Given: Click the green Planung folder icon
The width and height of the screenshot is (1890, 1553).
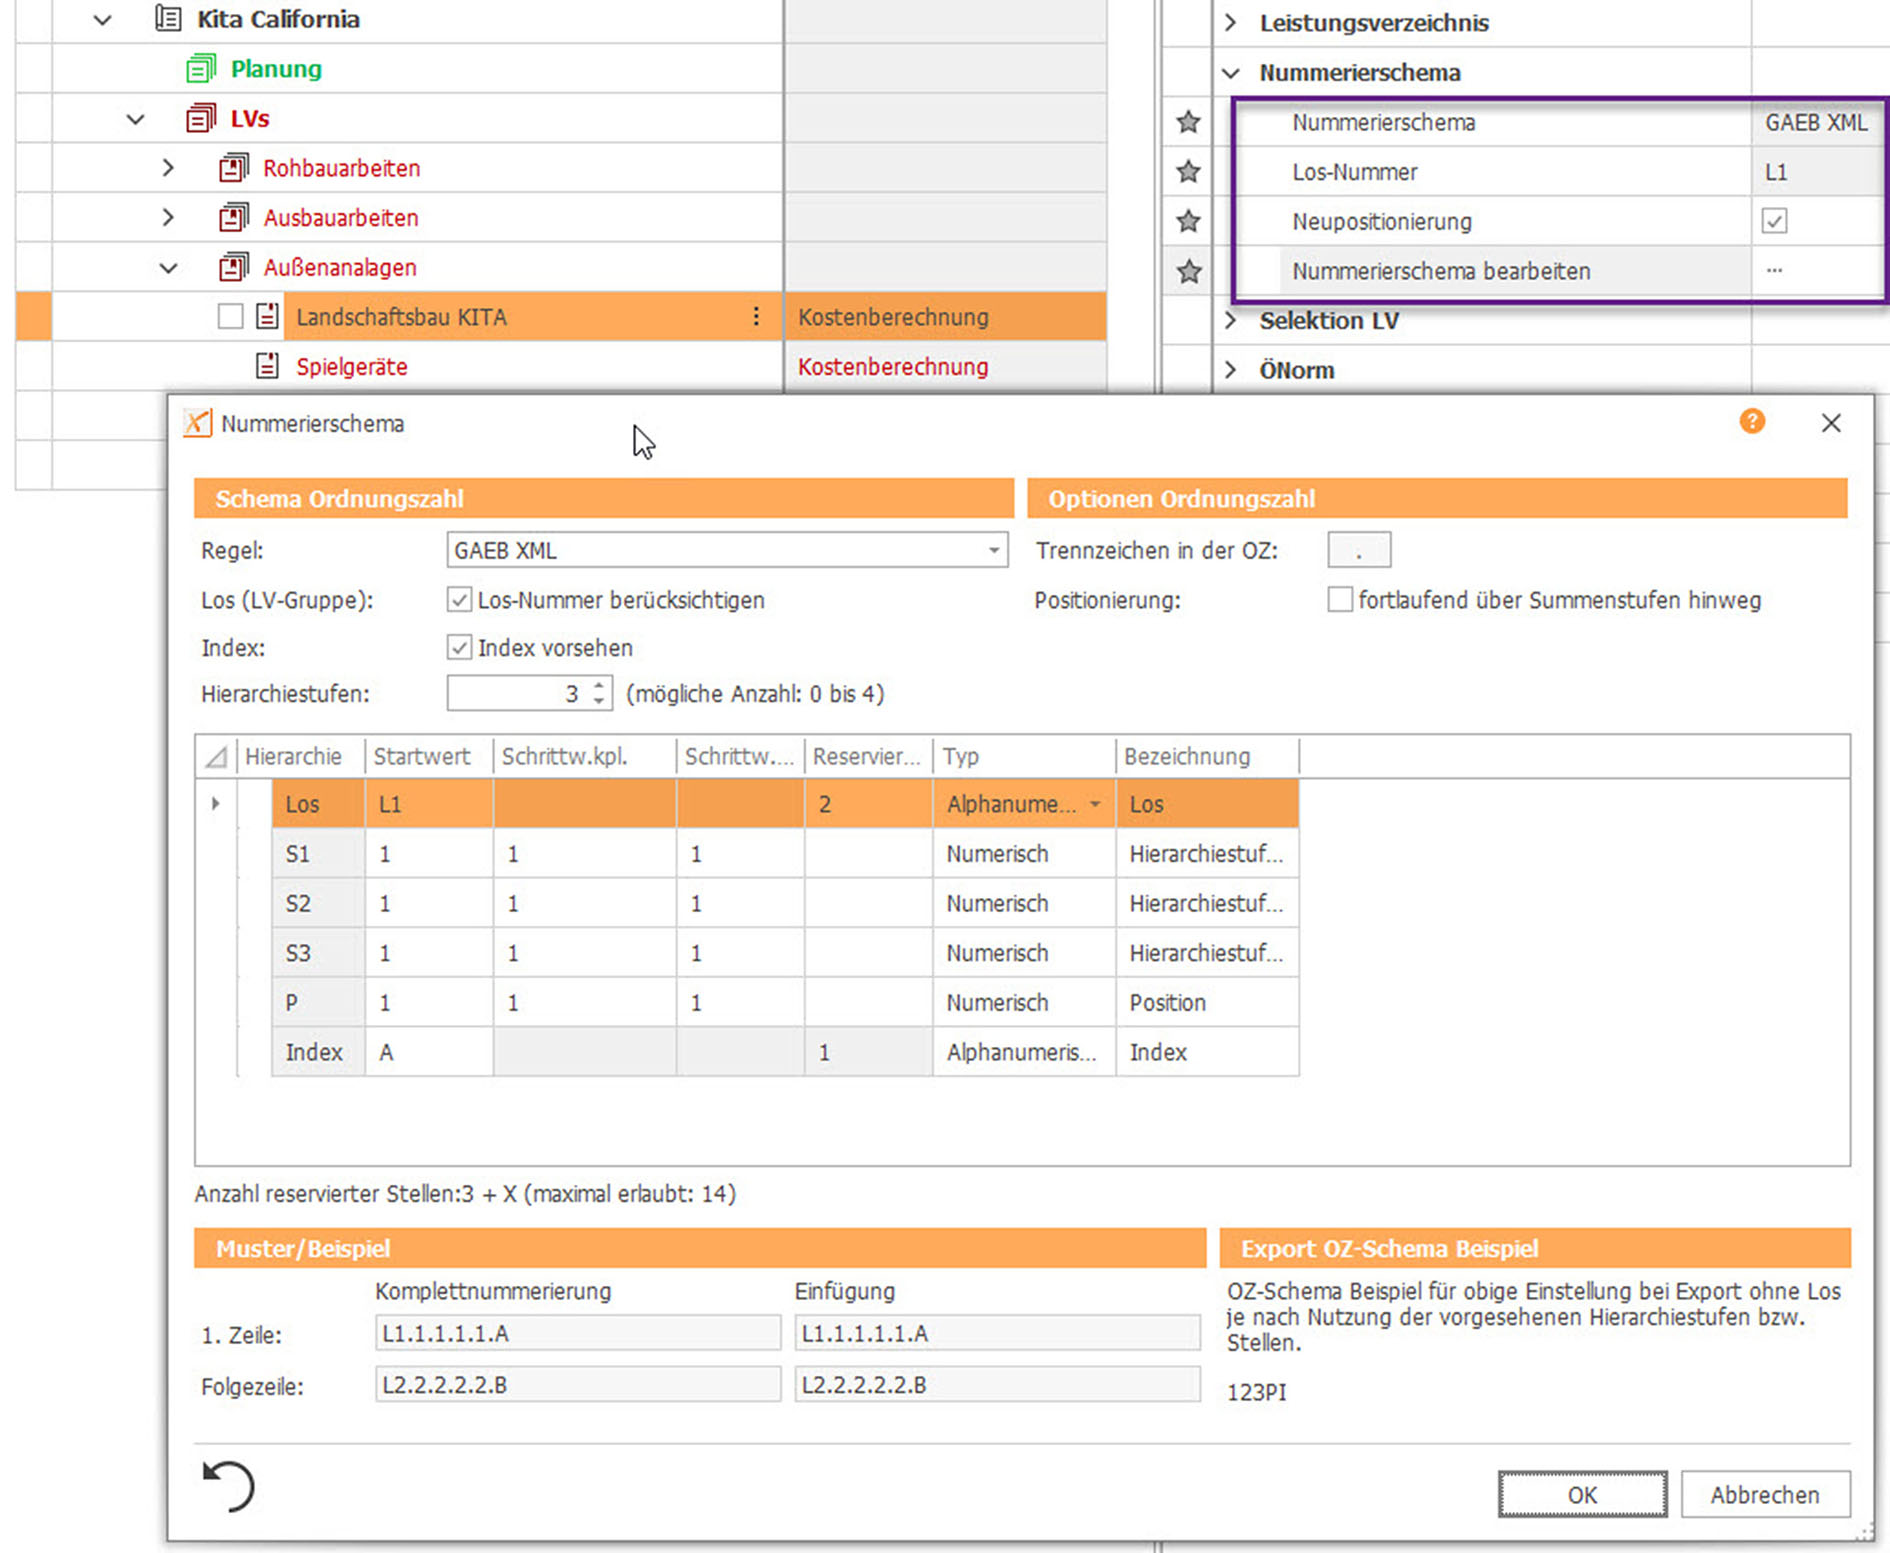Looking at the screenshot, I should pyautogui.click(x=200, y=69).
